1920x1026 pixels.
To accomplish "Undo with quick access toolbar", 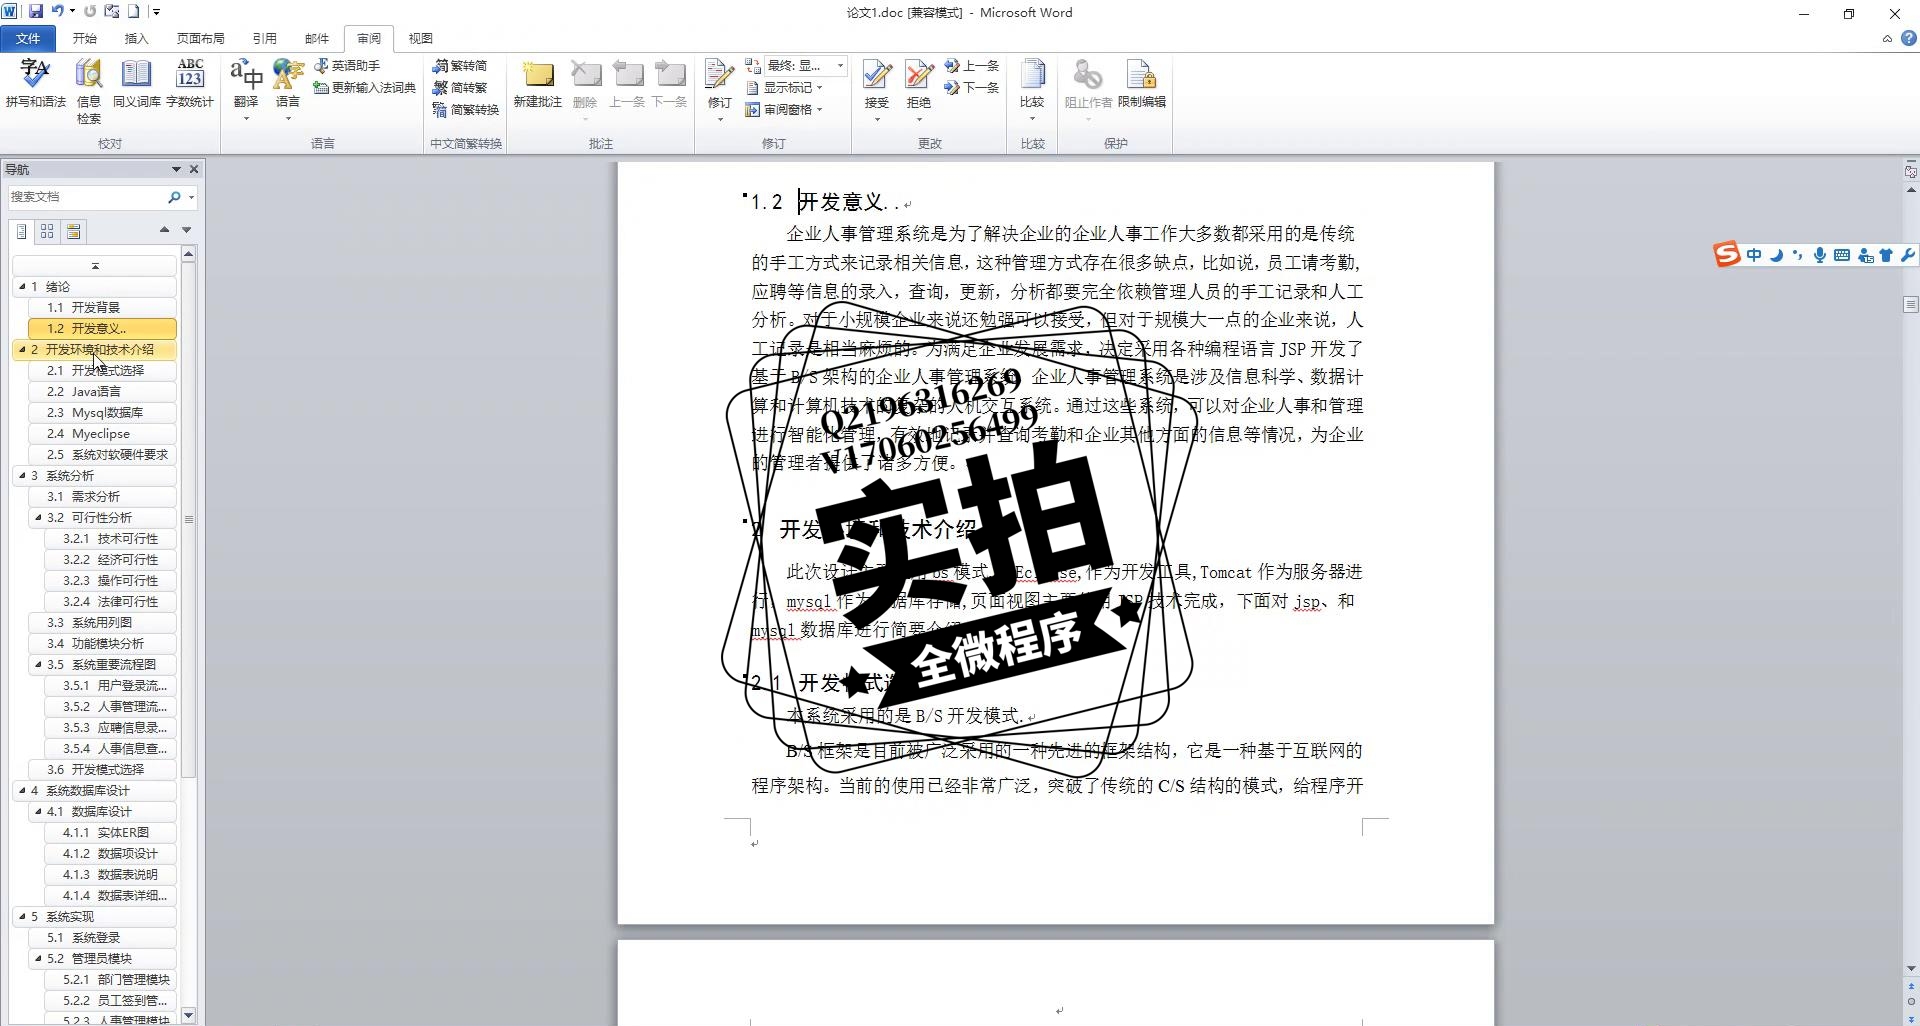I will [x=58, y=11].
